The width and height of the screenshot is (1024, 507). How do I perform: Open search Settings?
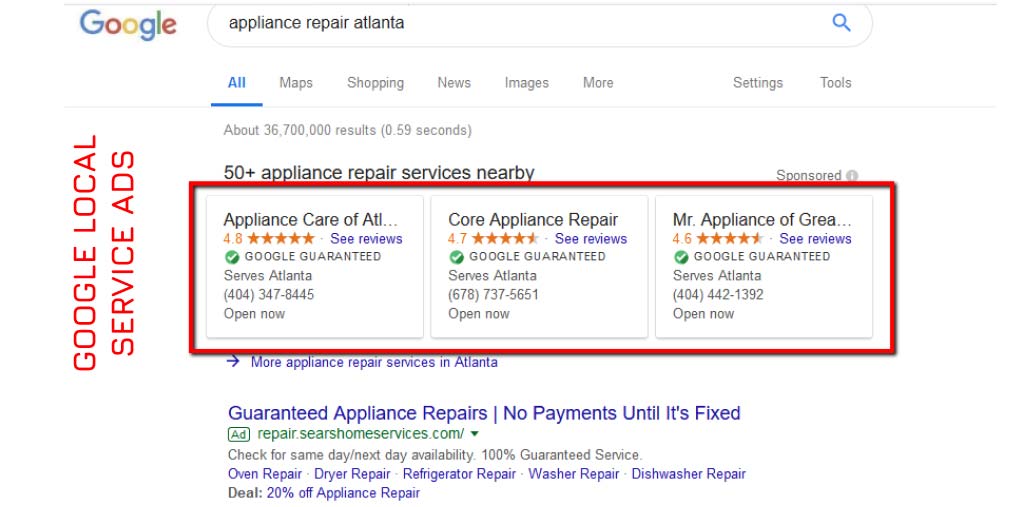click(758, 83)
